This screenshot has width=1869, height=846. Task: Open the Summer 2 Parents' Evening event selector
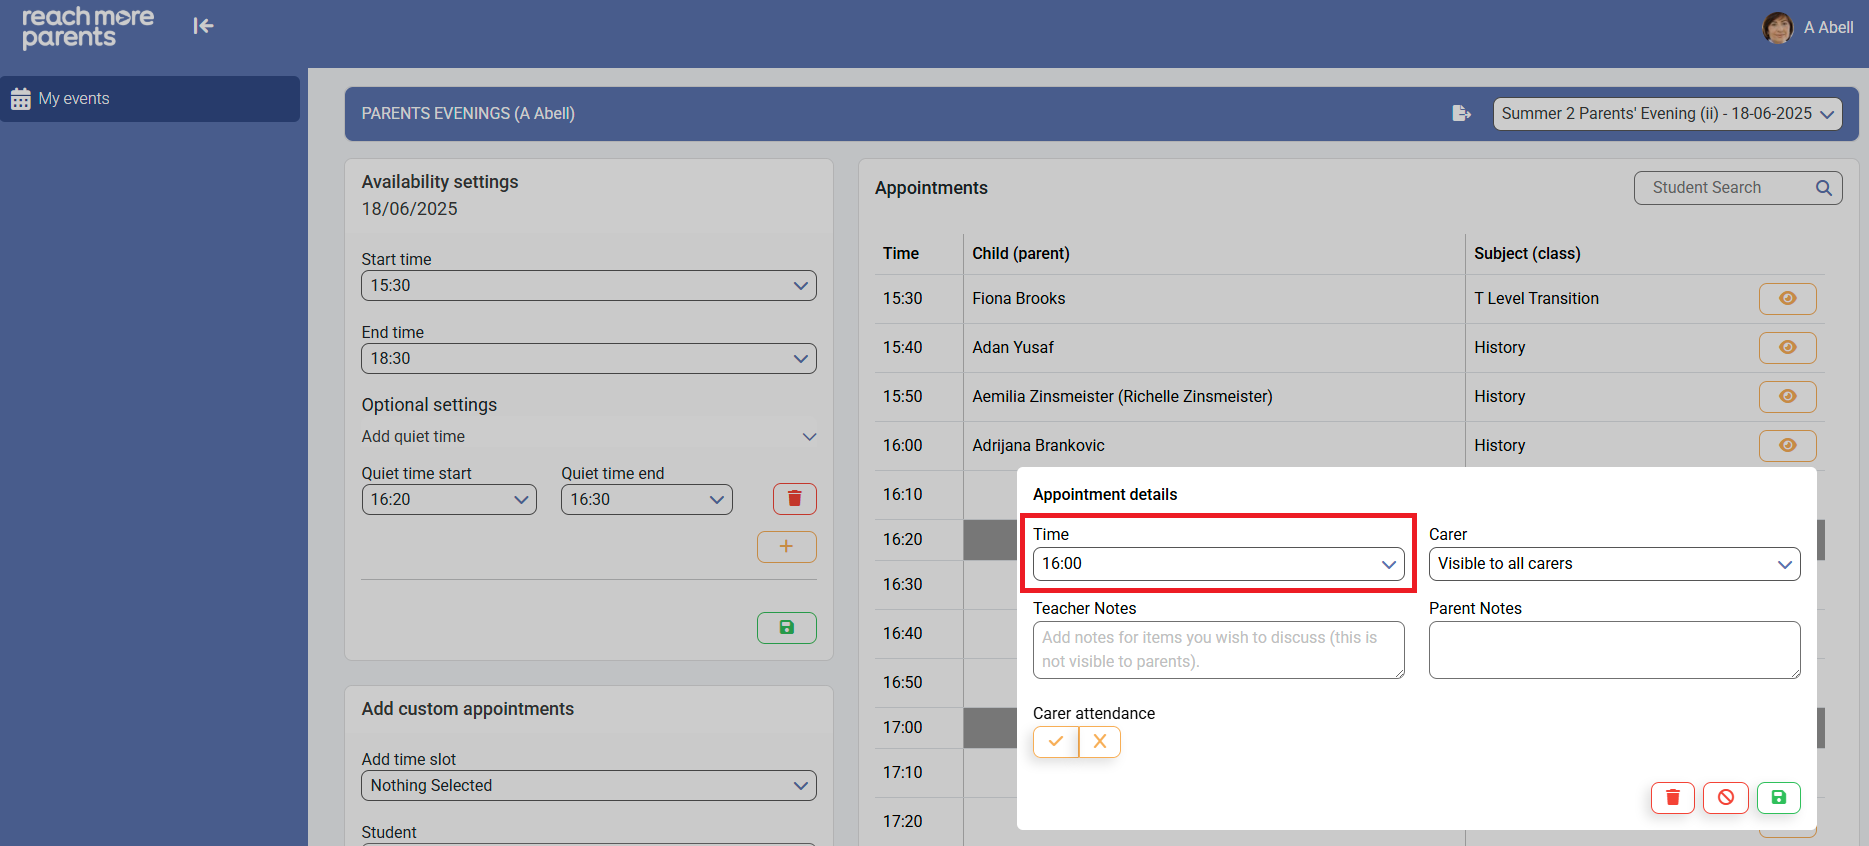[1667, 114]
